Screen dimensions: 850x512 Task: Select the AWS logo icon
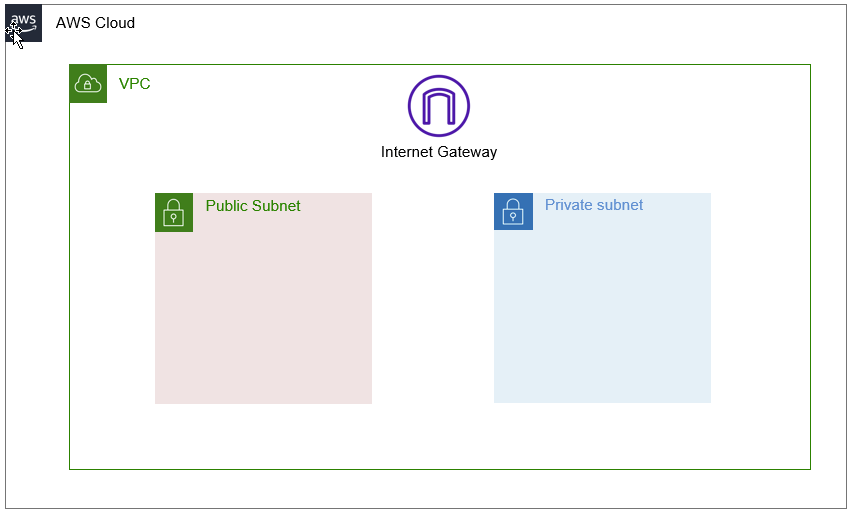click(23, 23)
